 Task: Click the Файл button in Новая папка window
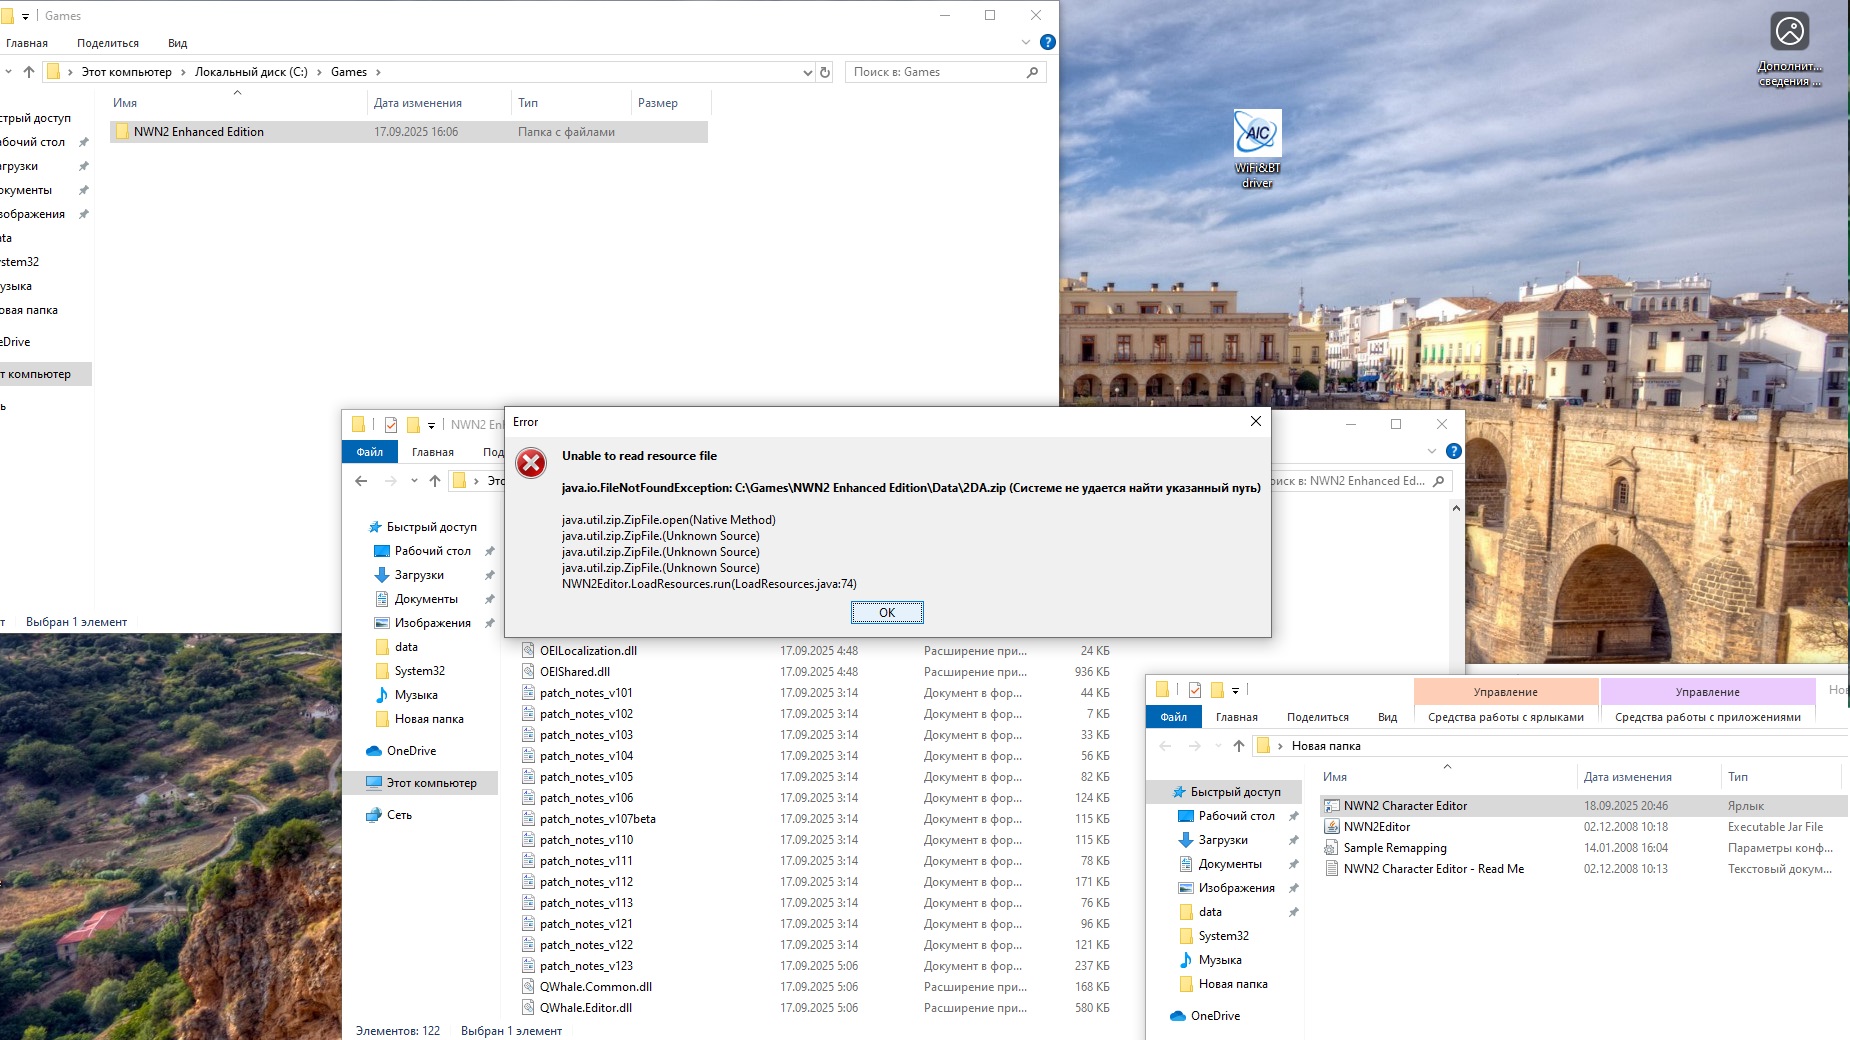(1173, 717)
